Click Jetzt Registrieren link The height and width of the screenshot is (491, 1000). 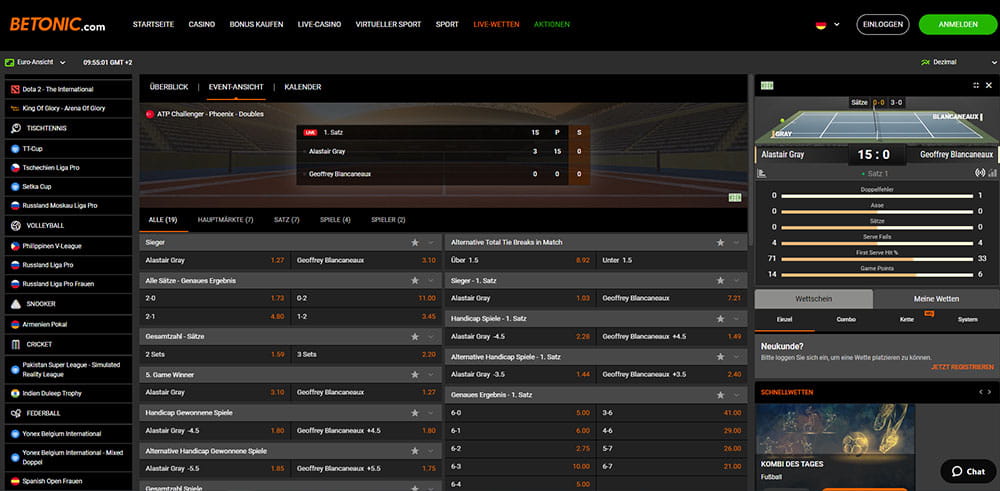962,367
